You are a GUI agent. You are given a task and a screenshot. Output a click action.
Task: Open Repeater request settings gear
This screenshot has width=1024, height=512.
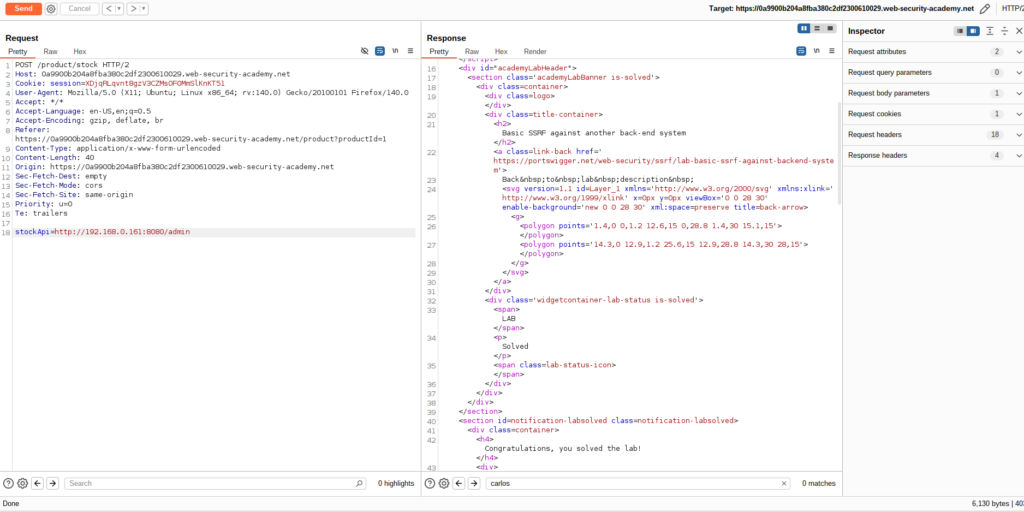click(51, 9)
